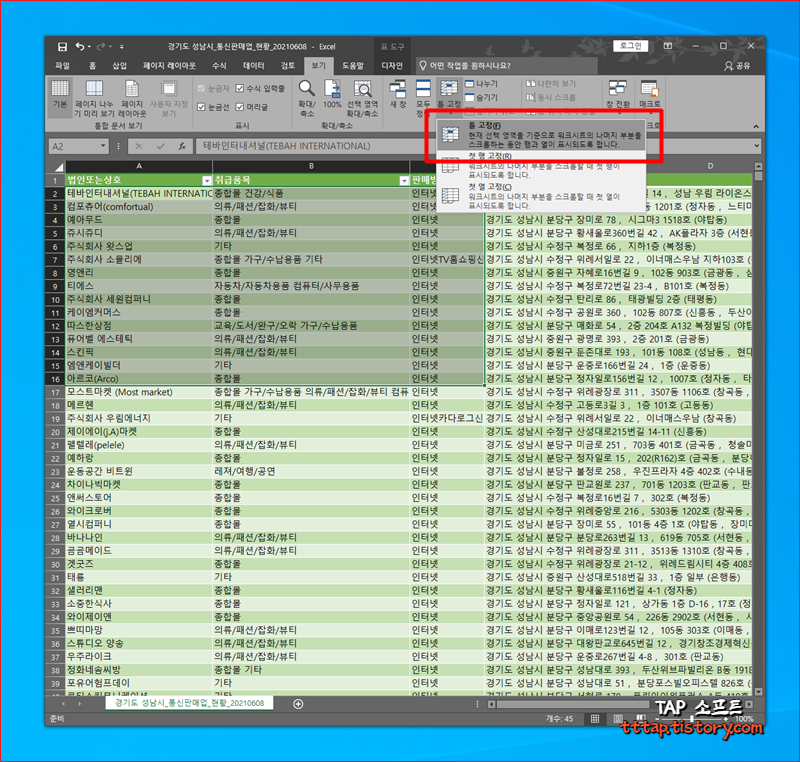Open the Page Layout (페이지 레이아웃) ribbon tab
Viewport: 800px width, 762px height.
(x=169, y=66)
